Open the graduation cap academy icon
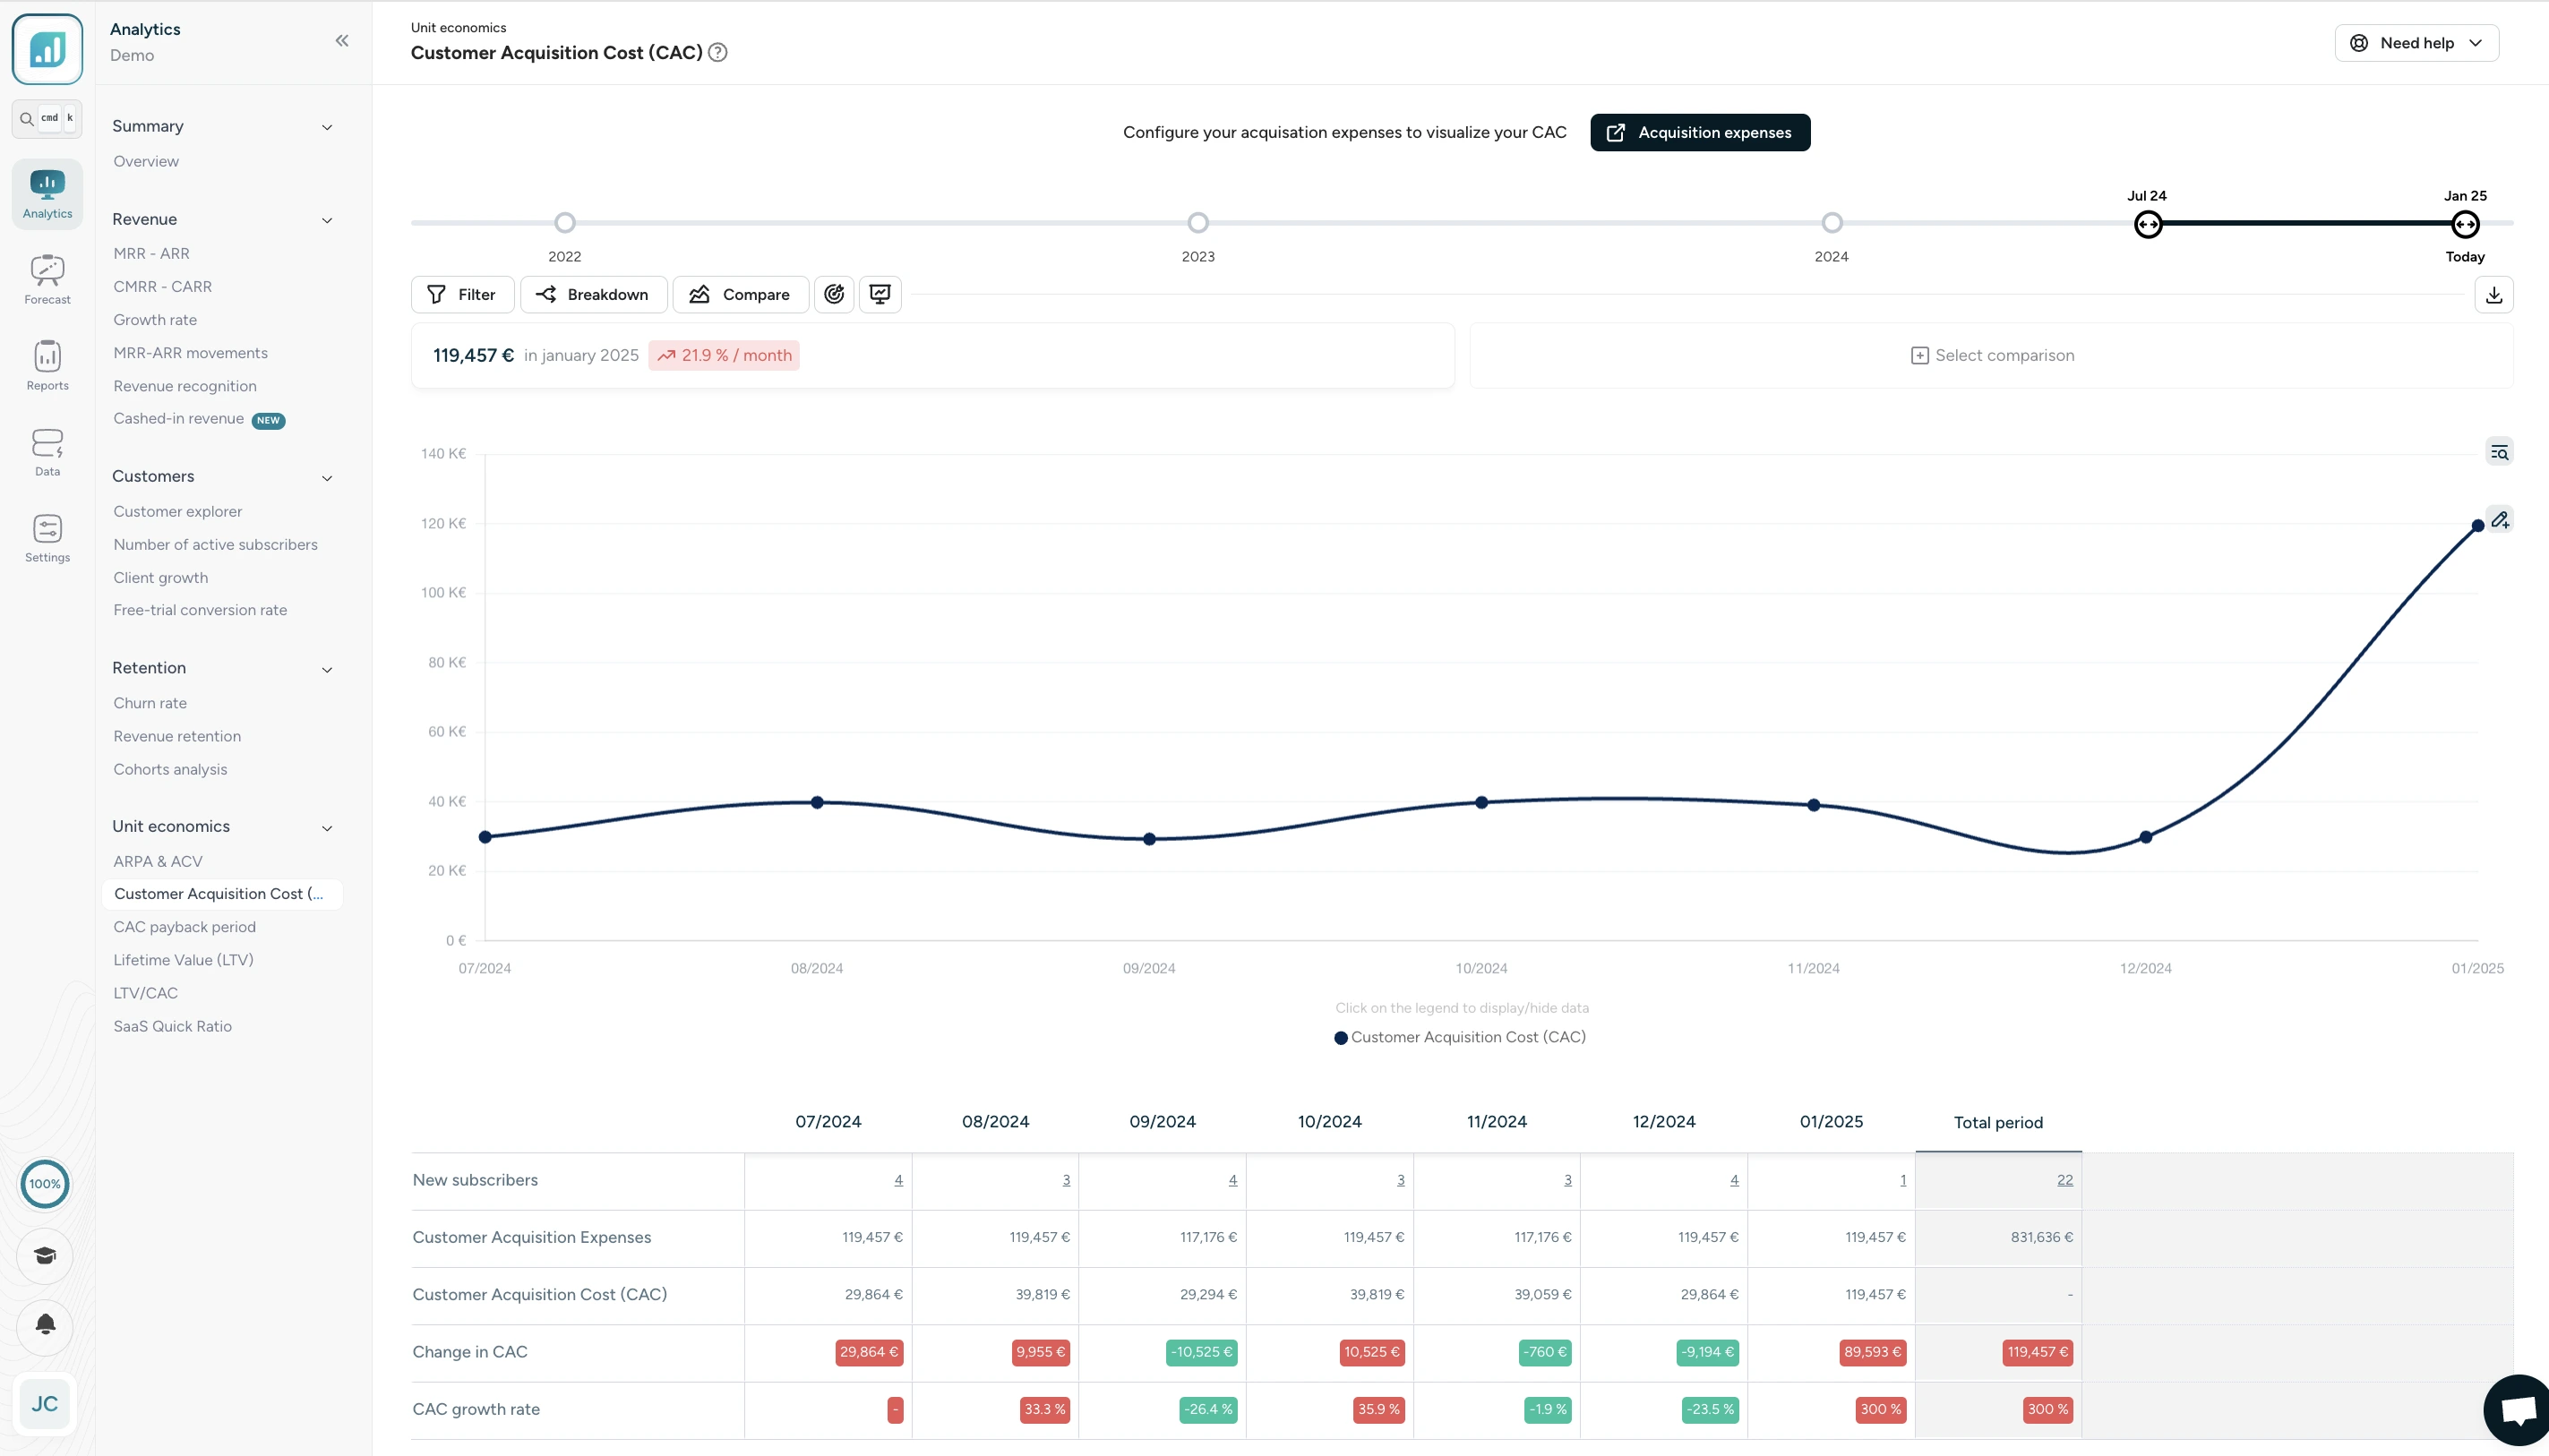The width and height of the screenshot is (2549, 1456). click(x=45, y=1256)
